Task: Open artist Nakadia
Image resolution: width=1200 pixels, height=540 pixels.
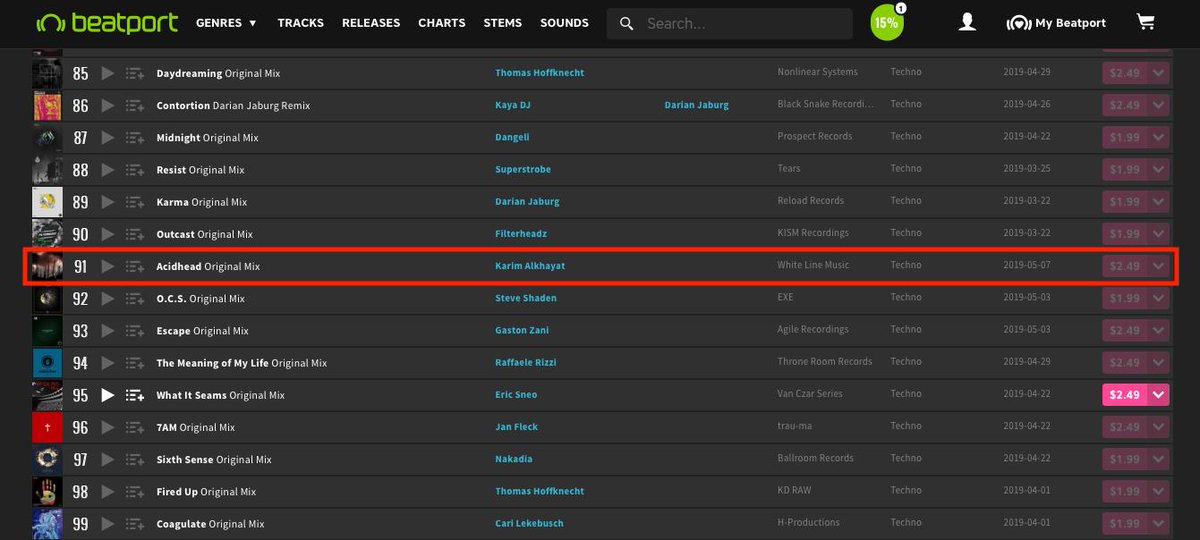Action: click(514, 460)
